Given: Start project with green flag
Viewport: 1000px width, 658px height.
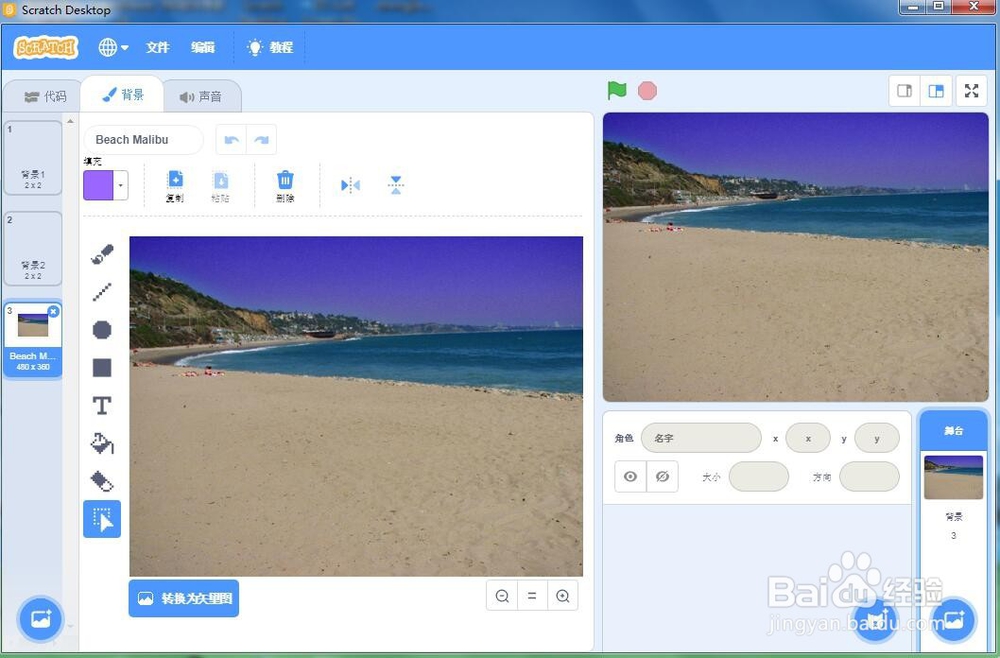Looking at the screenshot, I should coord(617,91).
